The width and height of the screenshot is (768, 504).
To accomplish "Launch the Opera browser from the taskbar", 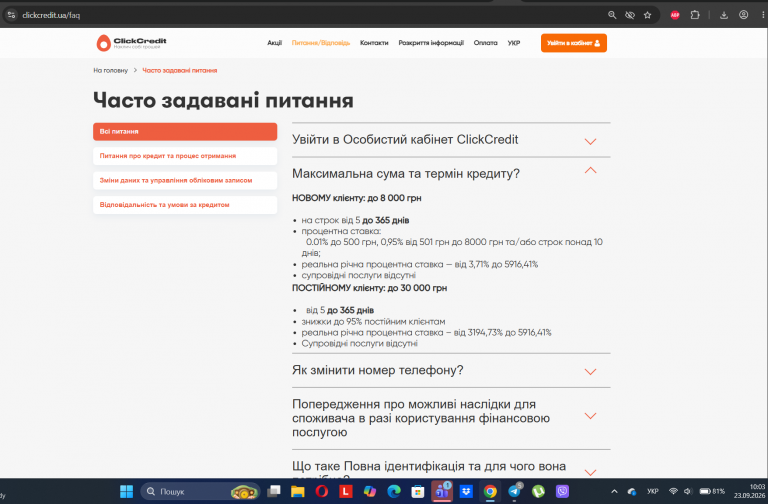I will (322, 491).
